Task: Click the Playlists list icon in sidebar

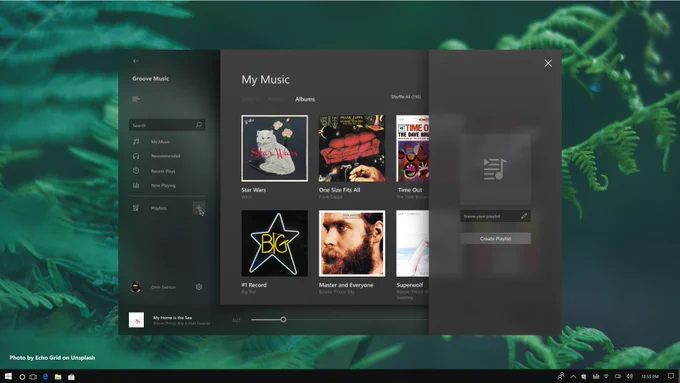Action: click(x=136, y=208)
